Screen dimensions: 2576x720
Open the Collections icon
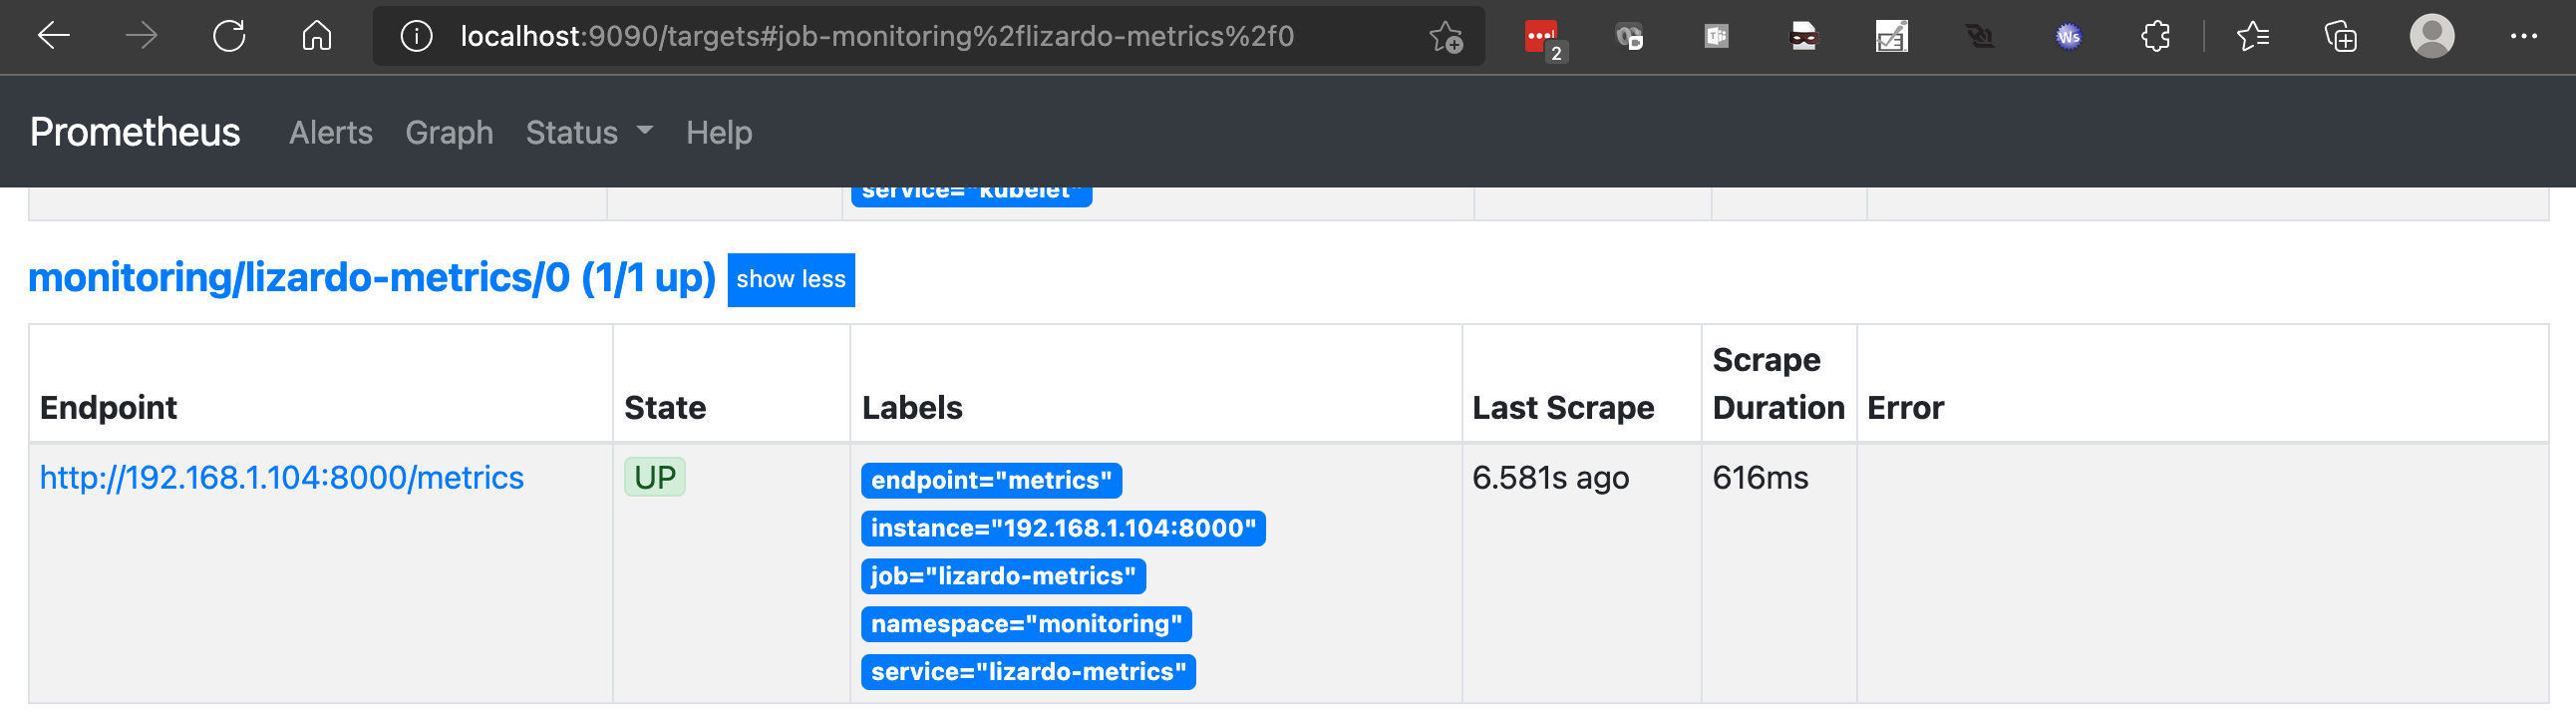point(2340,37)
